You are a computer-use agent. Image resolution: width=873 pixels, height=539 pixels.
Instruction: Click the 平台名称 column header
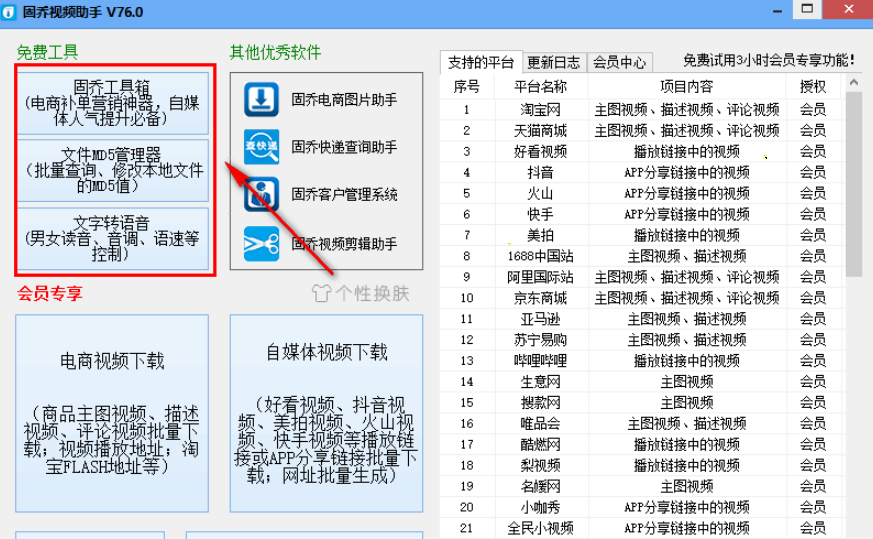point(541,86)
